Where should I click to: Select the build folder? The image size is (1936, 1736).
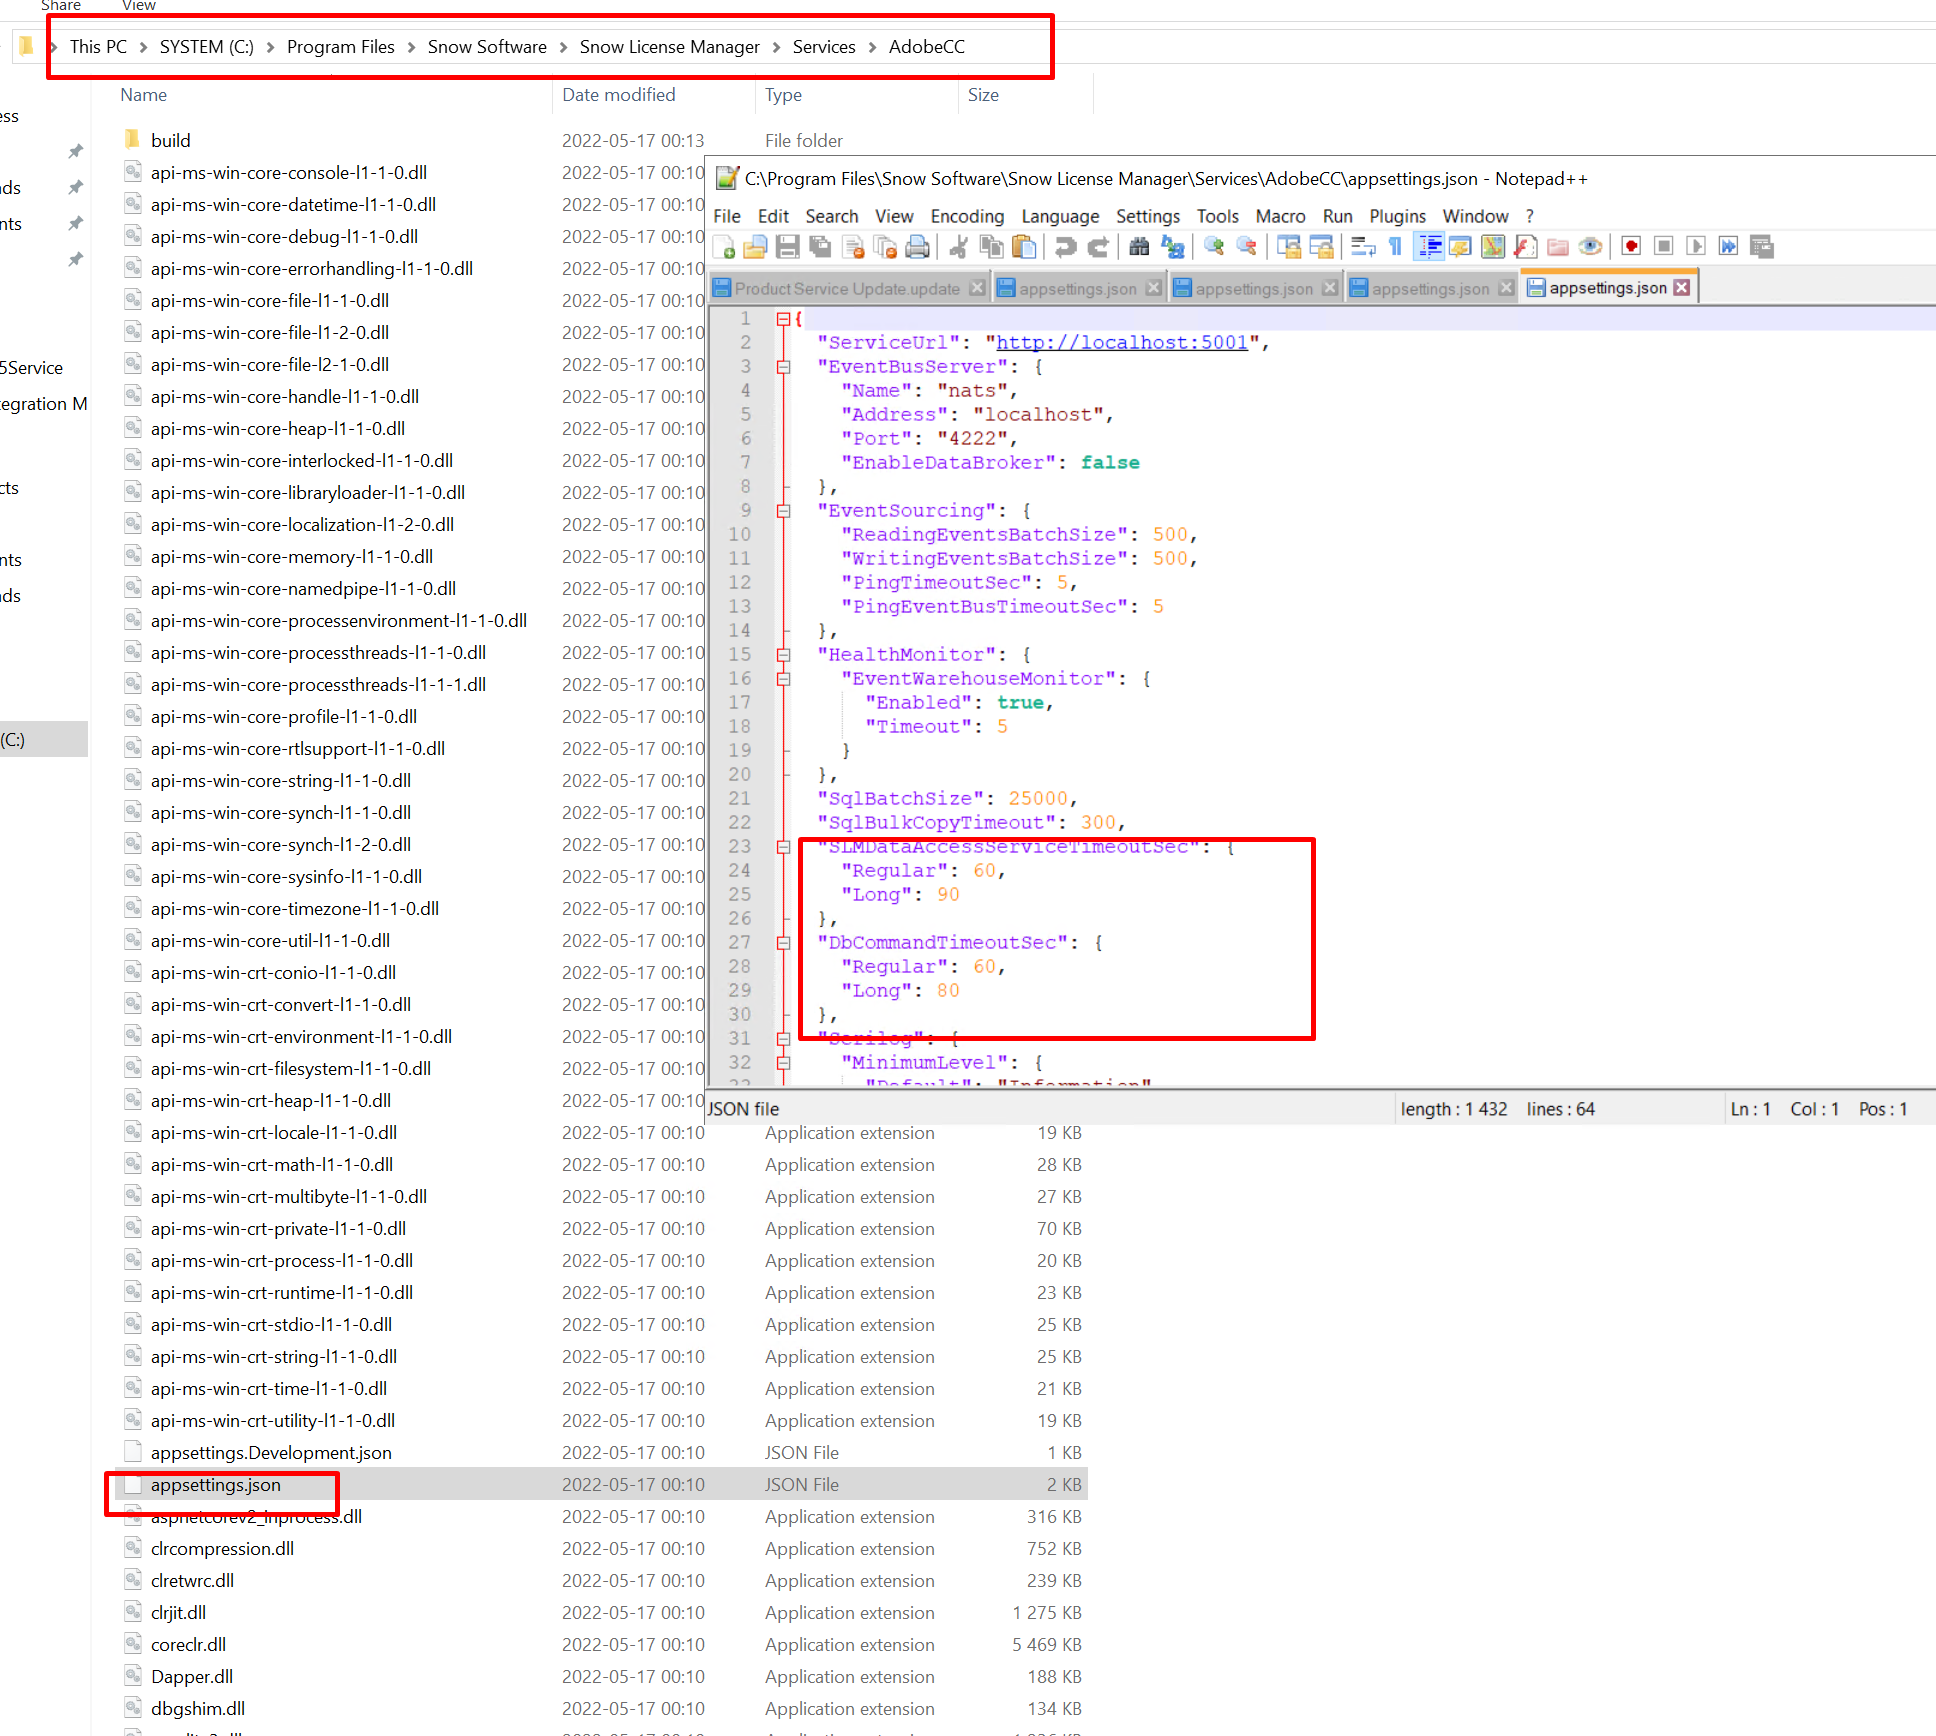pos(170,141)
